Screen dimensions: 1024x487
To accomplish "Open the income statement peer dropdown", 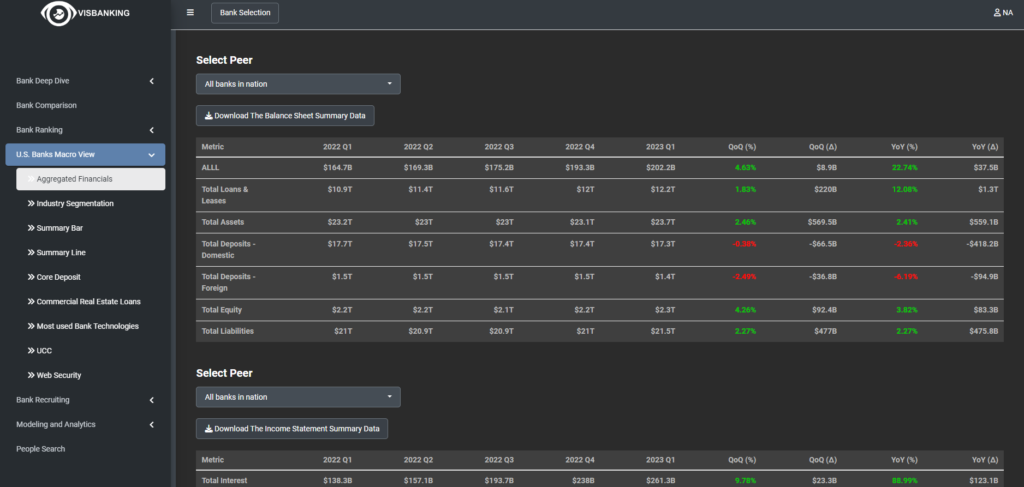I will (298, 397).
